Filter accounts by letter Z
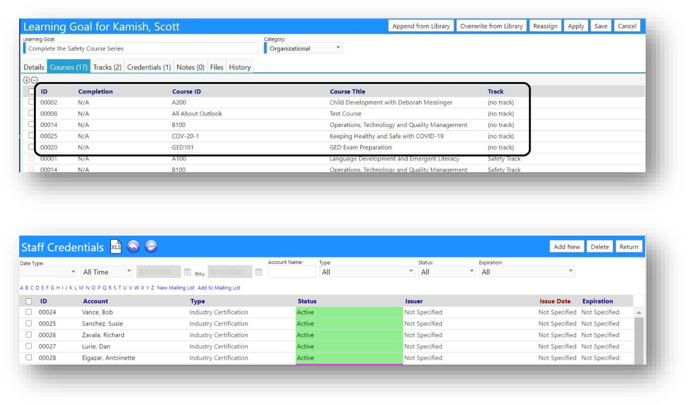Viewport: 687px width, 405px height. point(152,288)
